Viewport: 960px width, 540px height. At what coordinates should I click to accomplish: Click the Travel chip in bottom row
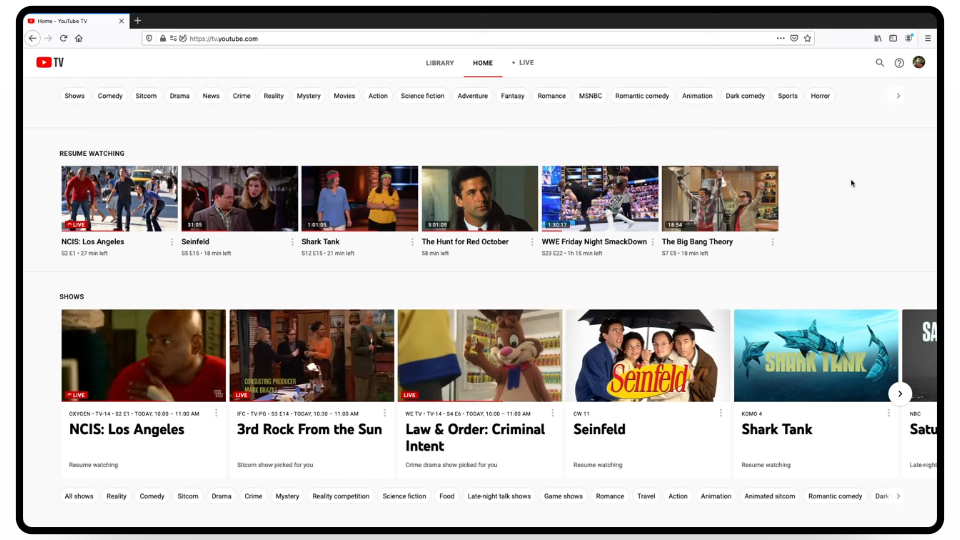pos(646,496)
